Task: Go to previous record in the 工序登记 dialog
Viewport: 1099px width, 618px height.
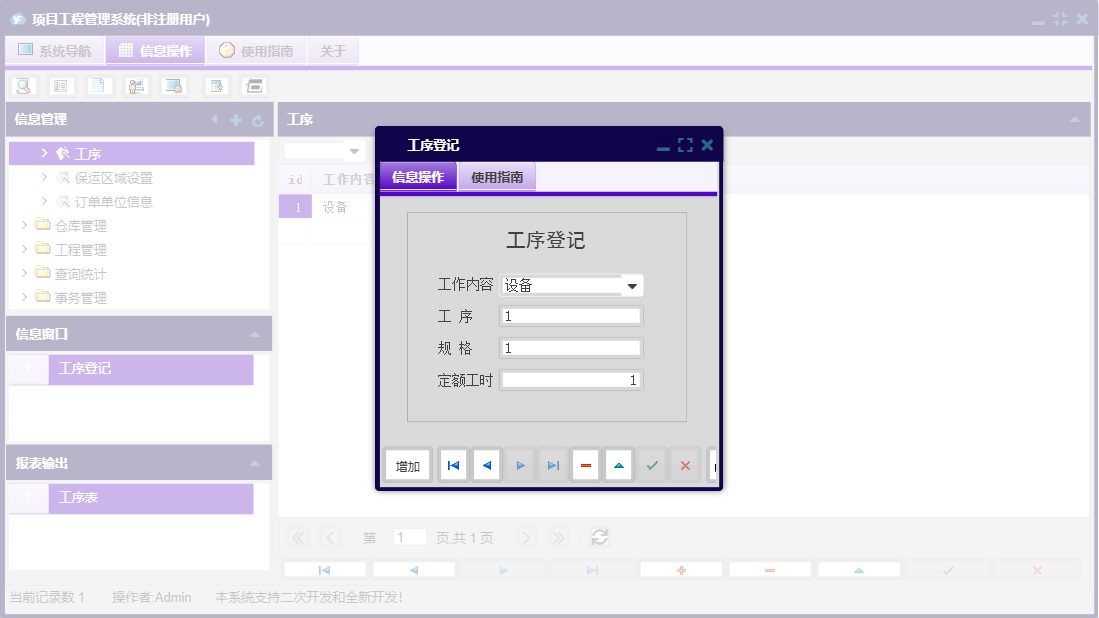Action: [x=486, y=464]
